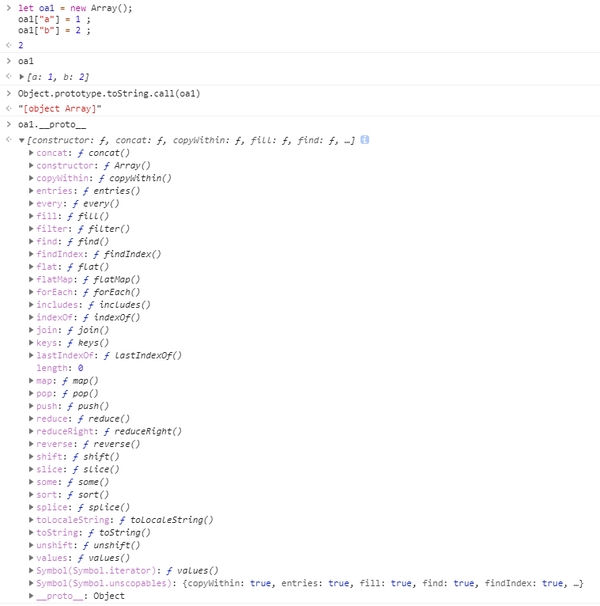
Task: Expand the constructor: Array() entry
Action: pos(31,165)
